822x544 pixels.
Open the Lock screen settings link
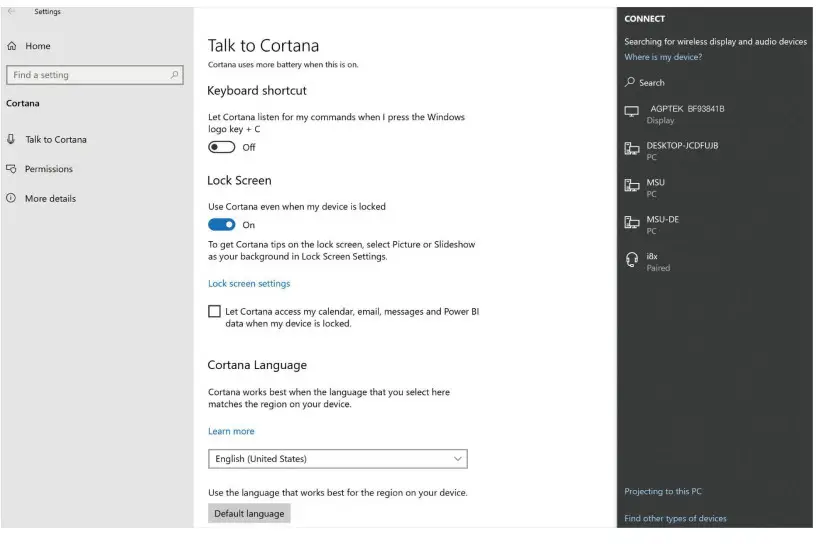click(x=249, y=284)
